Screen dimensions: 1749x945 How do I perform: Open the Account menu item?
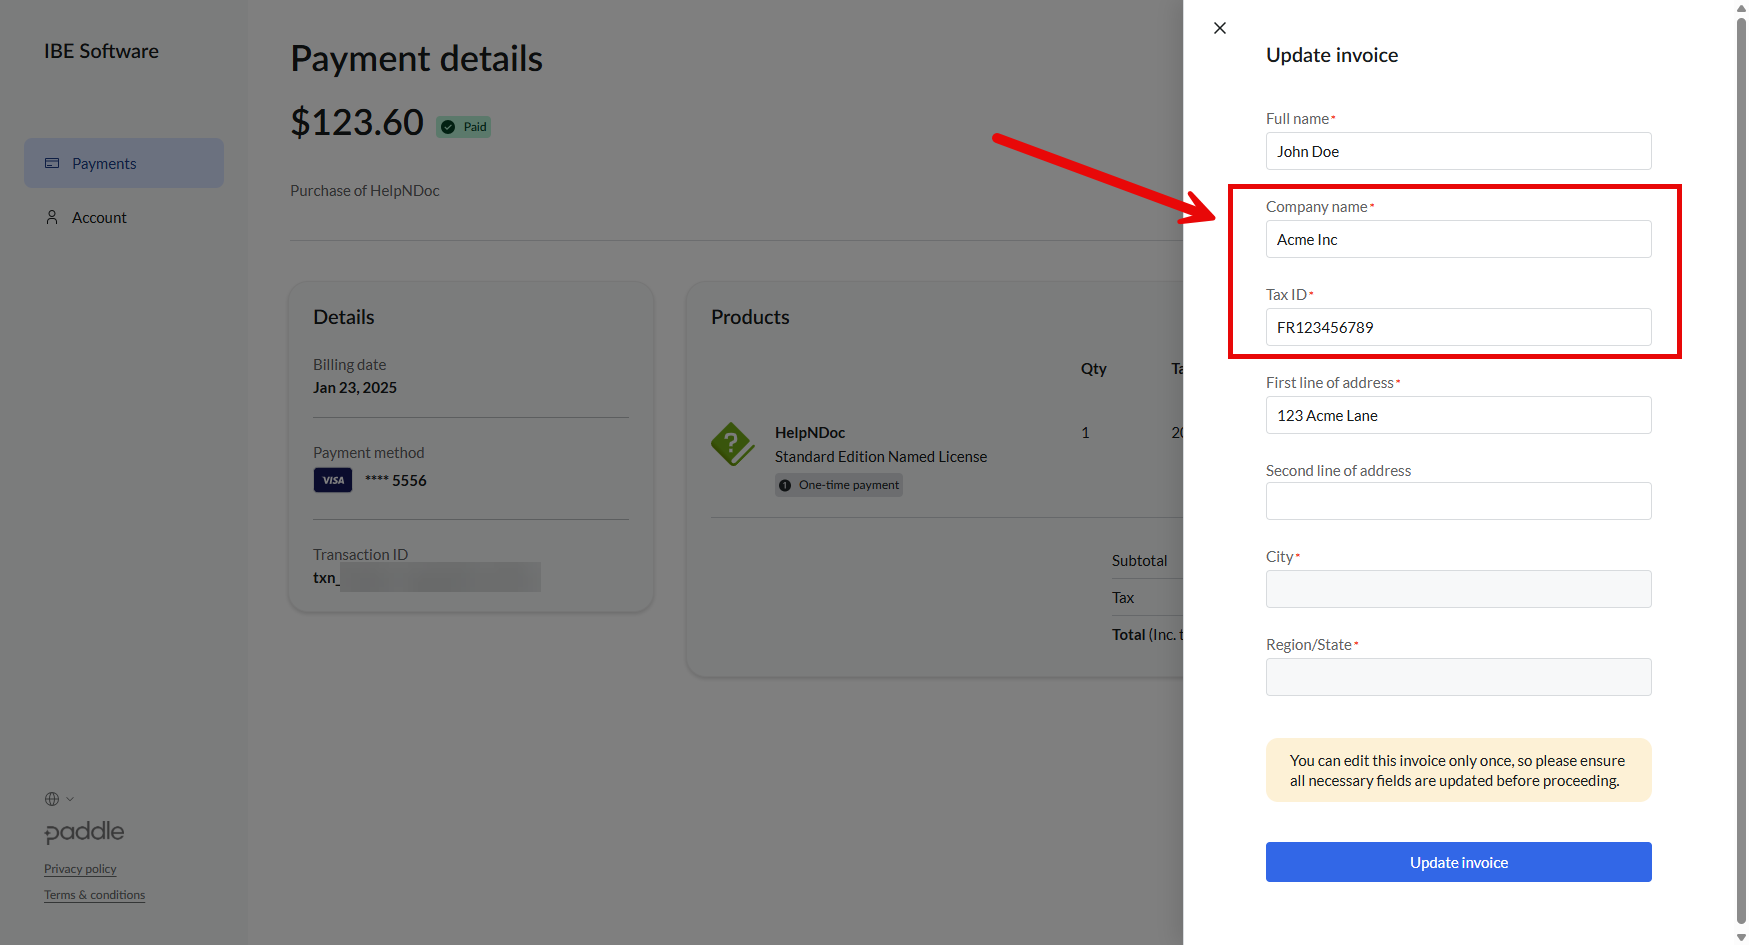point(124,217)
